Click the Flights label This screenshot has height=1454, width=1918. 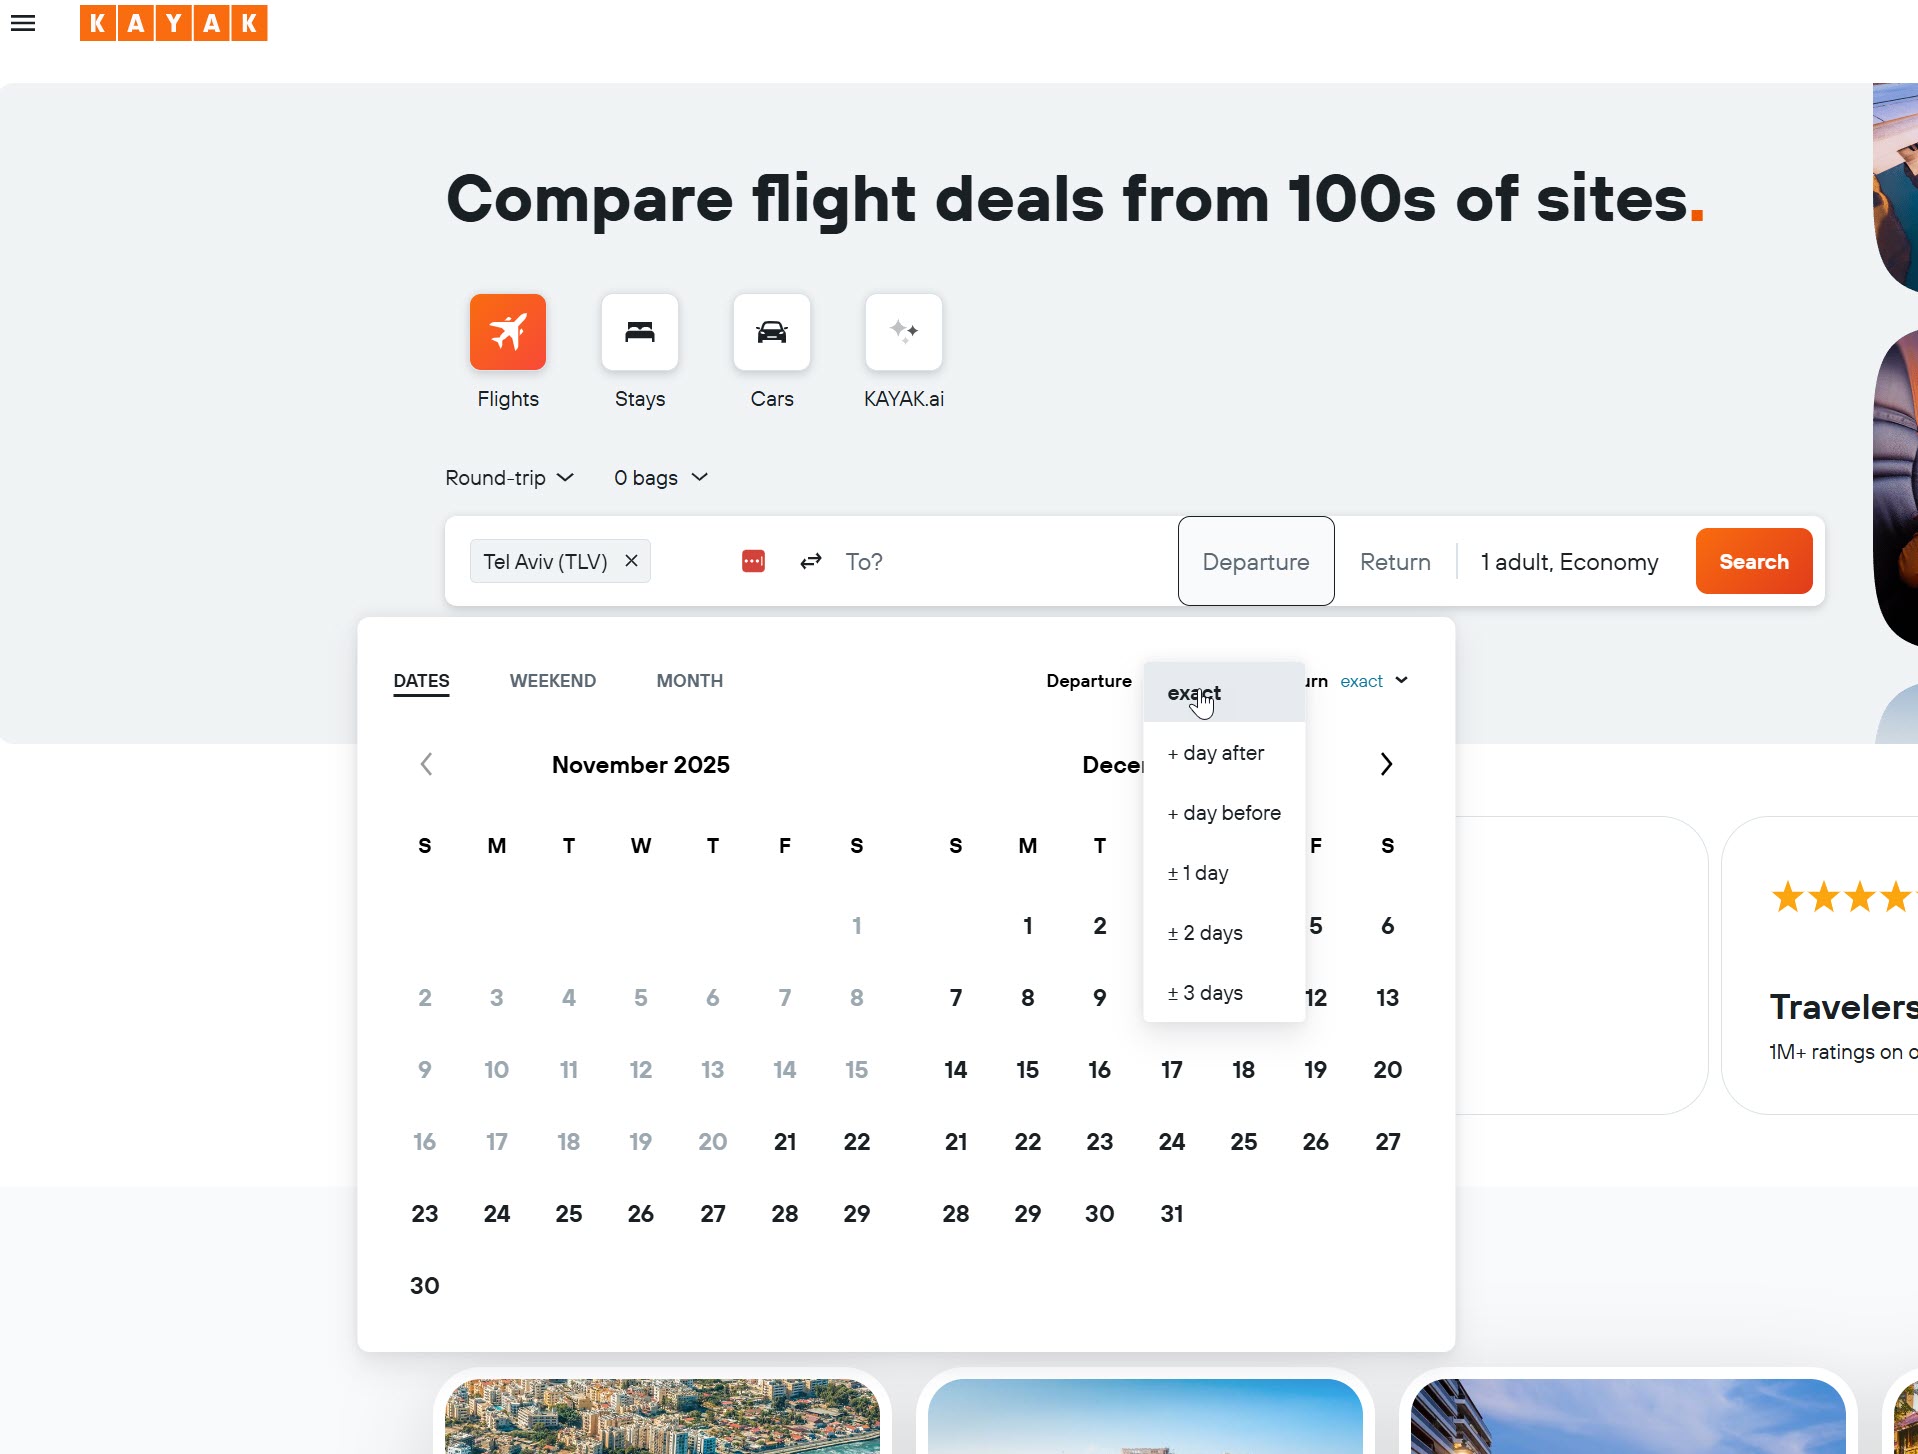coord(508,399)
